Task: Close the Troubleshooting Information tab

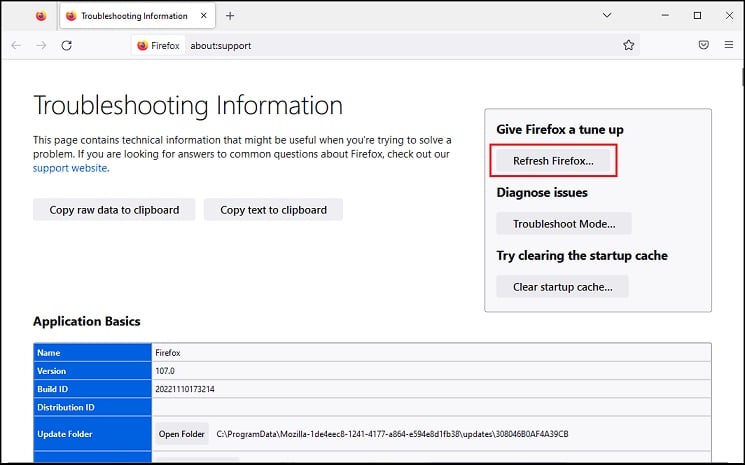Action: tap(203, 16)
